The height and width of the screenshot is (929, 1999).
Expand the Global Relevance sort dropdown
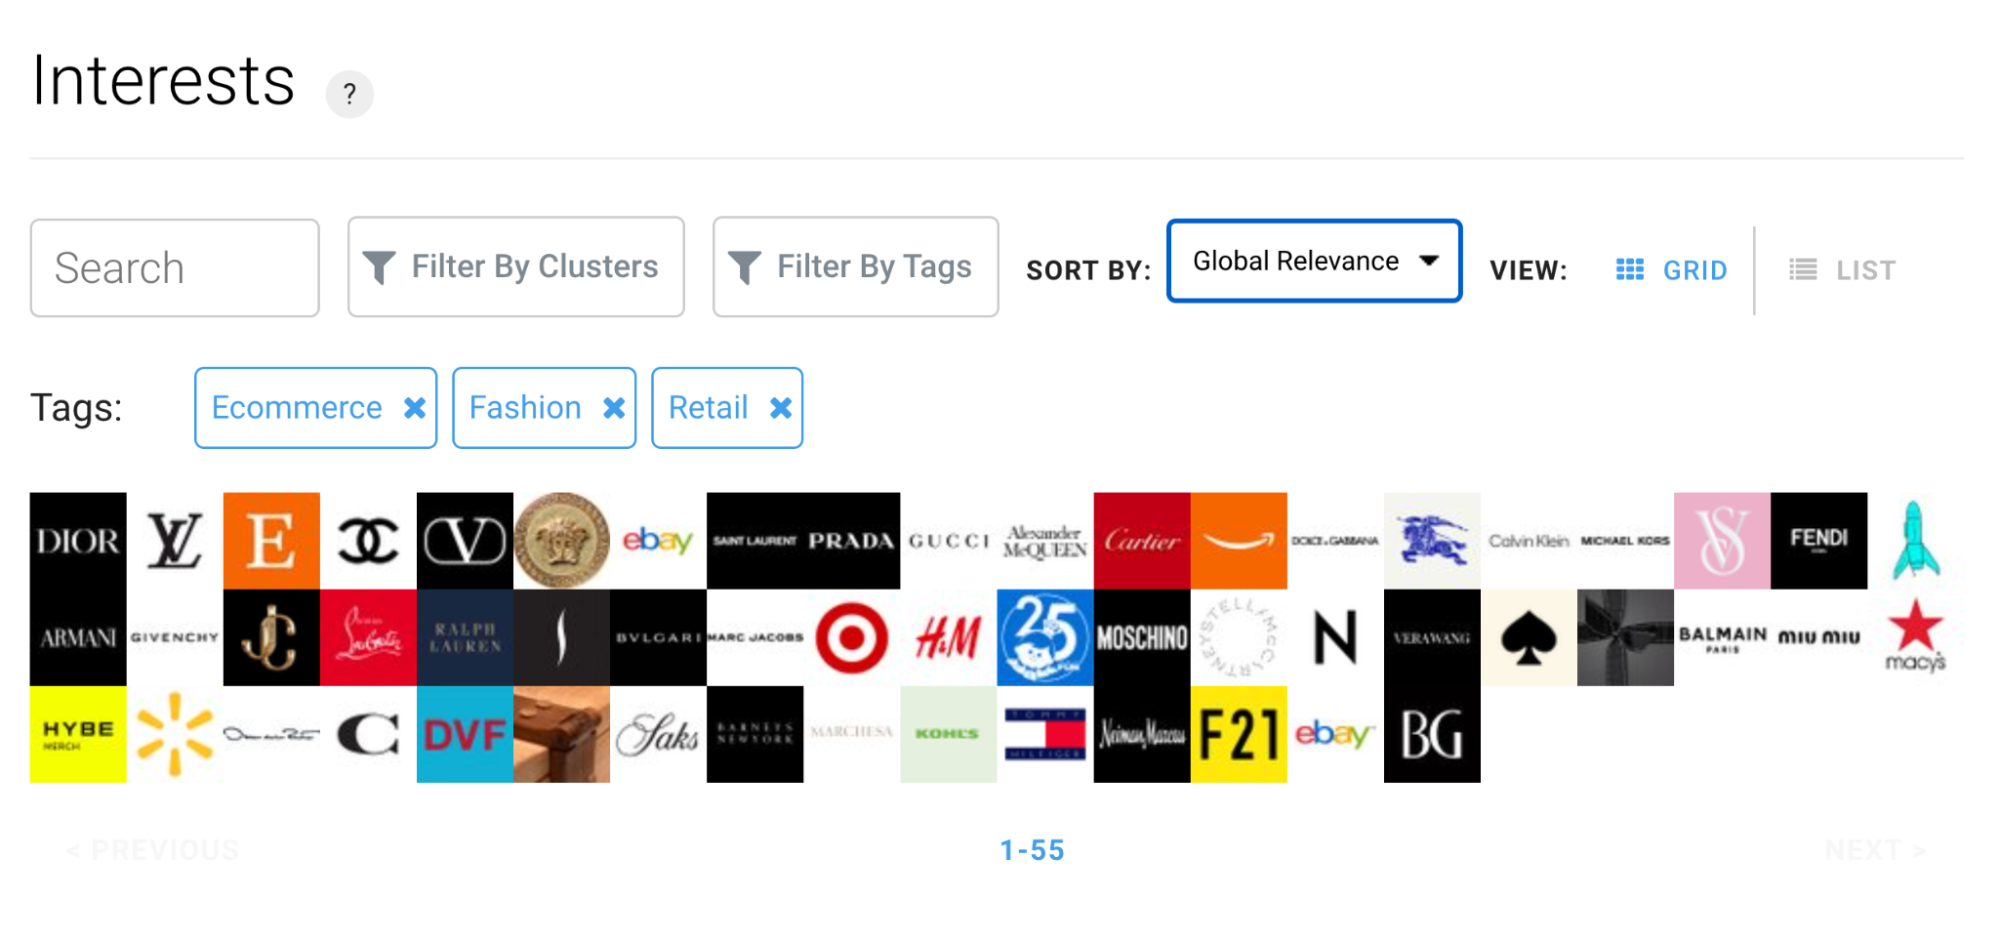[1314, 261]
